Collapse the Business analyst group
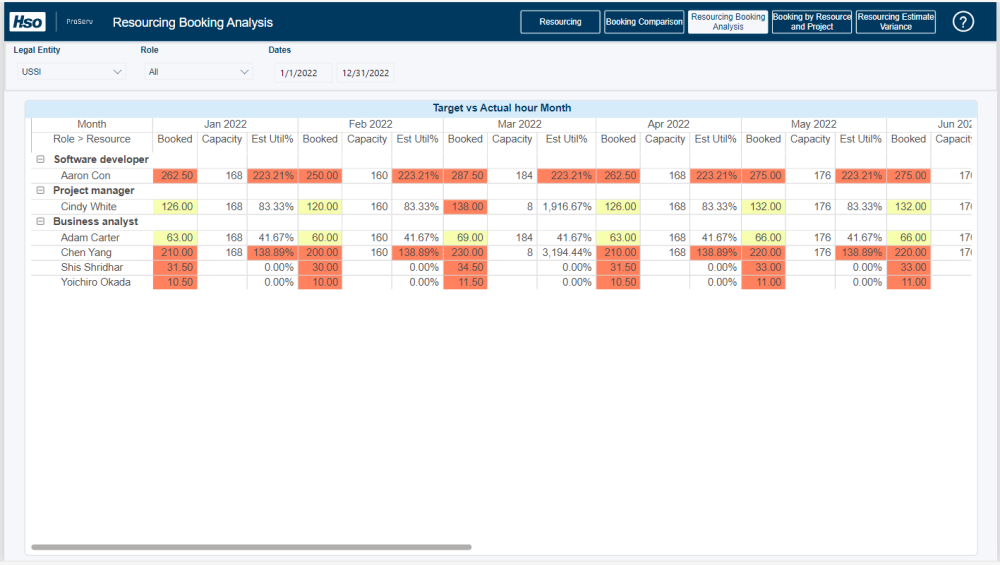The height and width of the screenshot is (565, 1000). pos(40,221)
